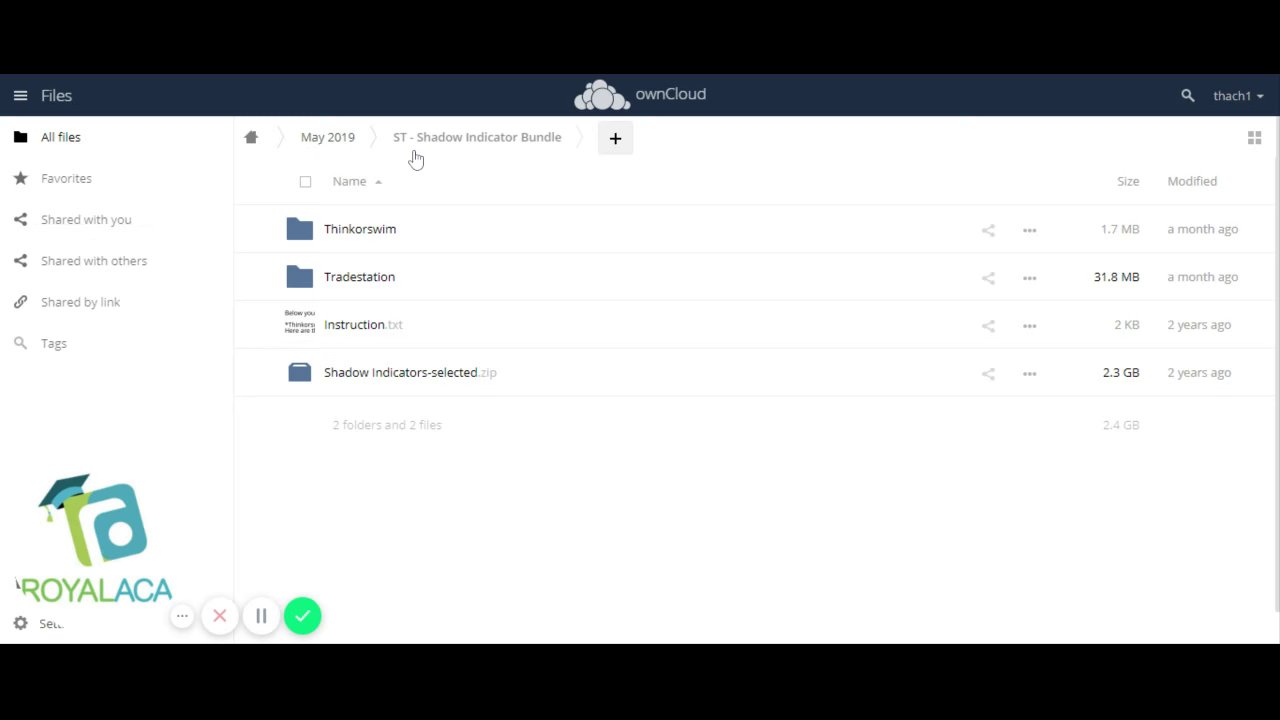Open Thinkorswim folder name

coord(360,229)
